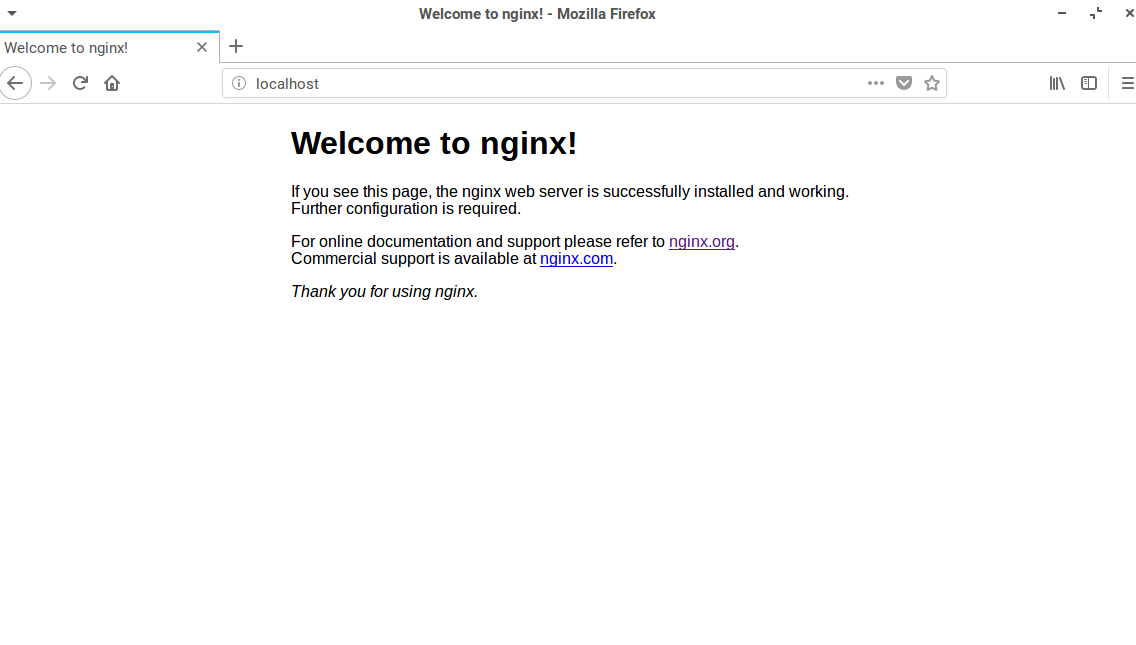
Task: Reload the current localhost page
Action: point(80,83)
